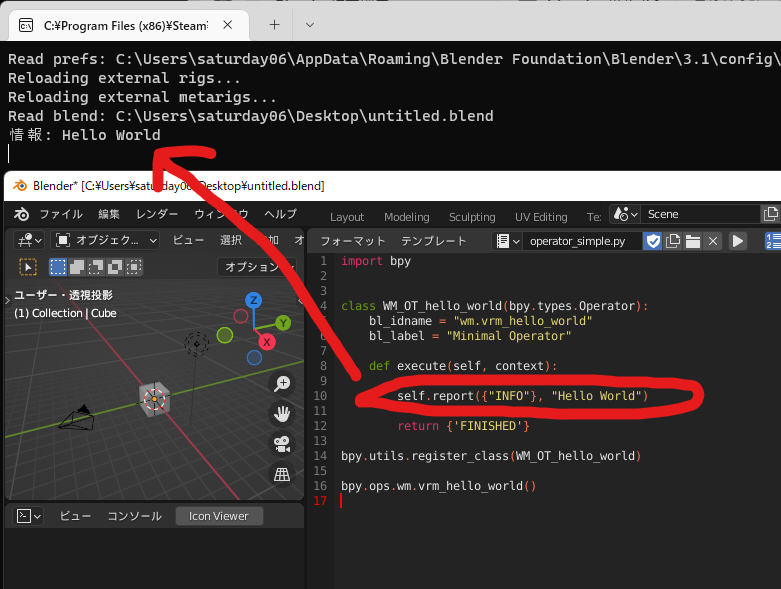Image resolution: width=781 pixels, height=589 pixels.
Task: Click code line 10 self.report text
Action: click(523, 396)
